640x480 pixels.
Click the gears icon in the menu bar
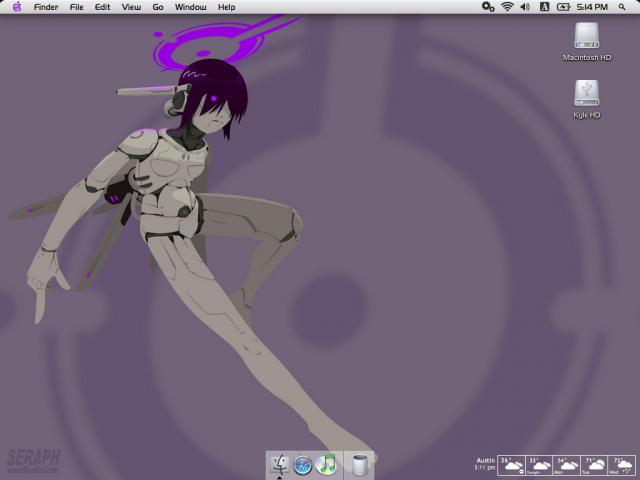[488, 7]
